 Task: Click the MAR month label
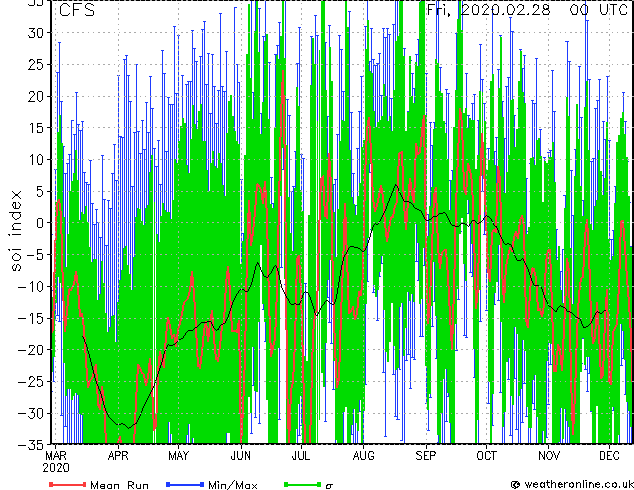pos(56,456)
